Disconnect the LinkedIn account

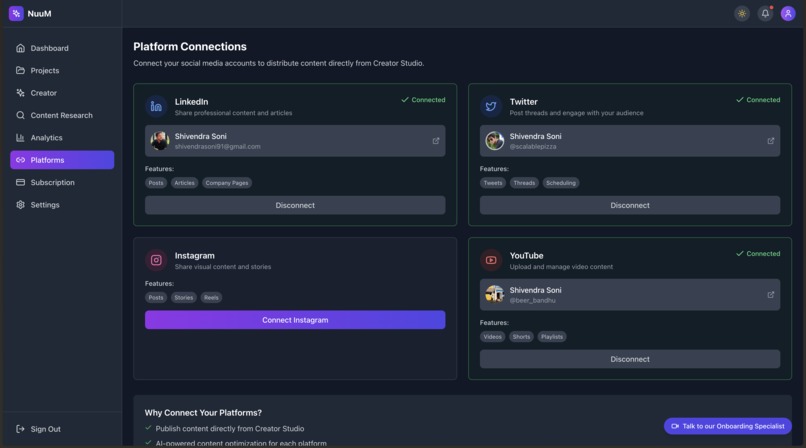(x=295, y=205)
